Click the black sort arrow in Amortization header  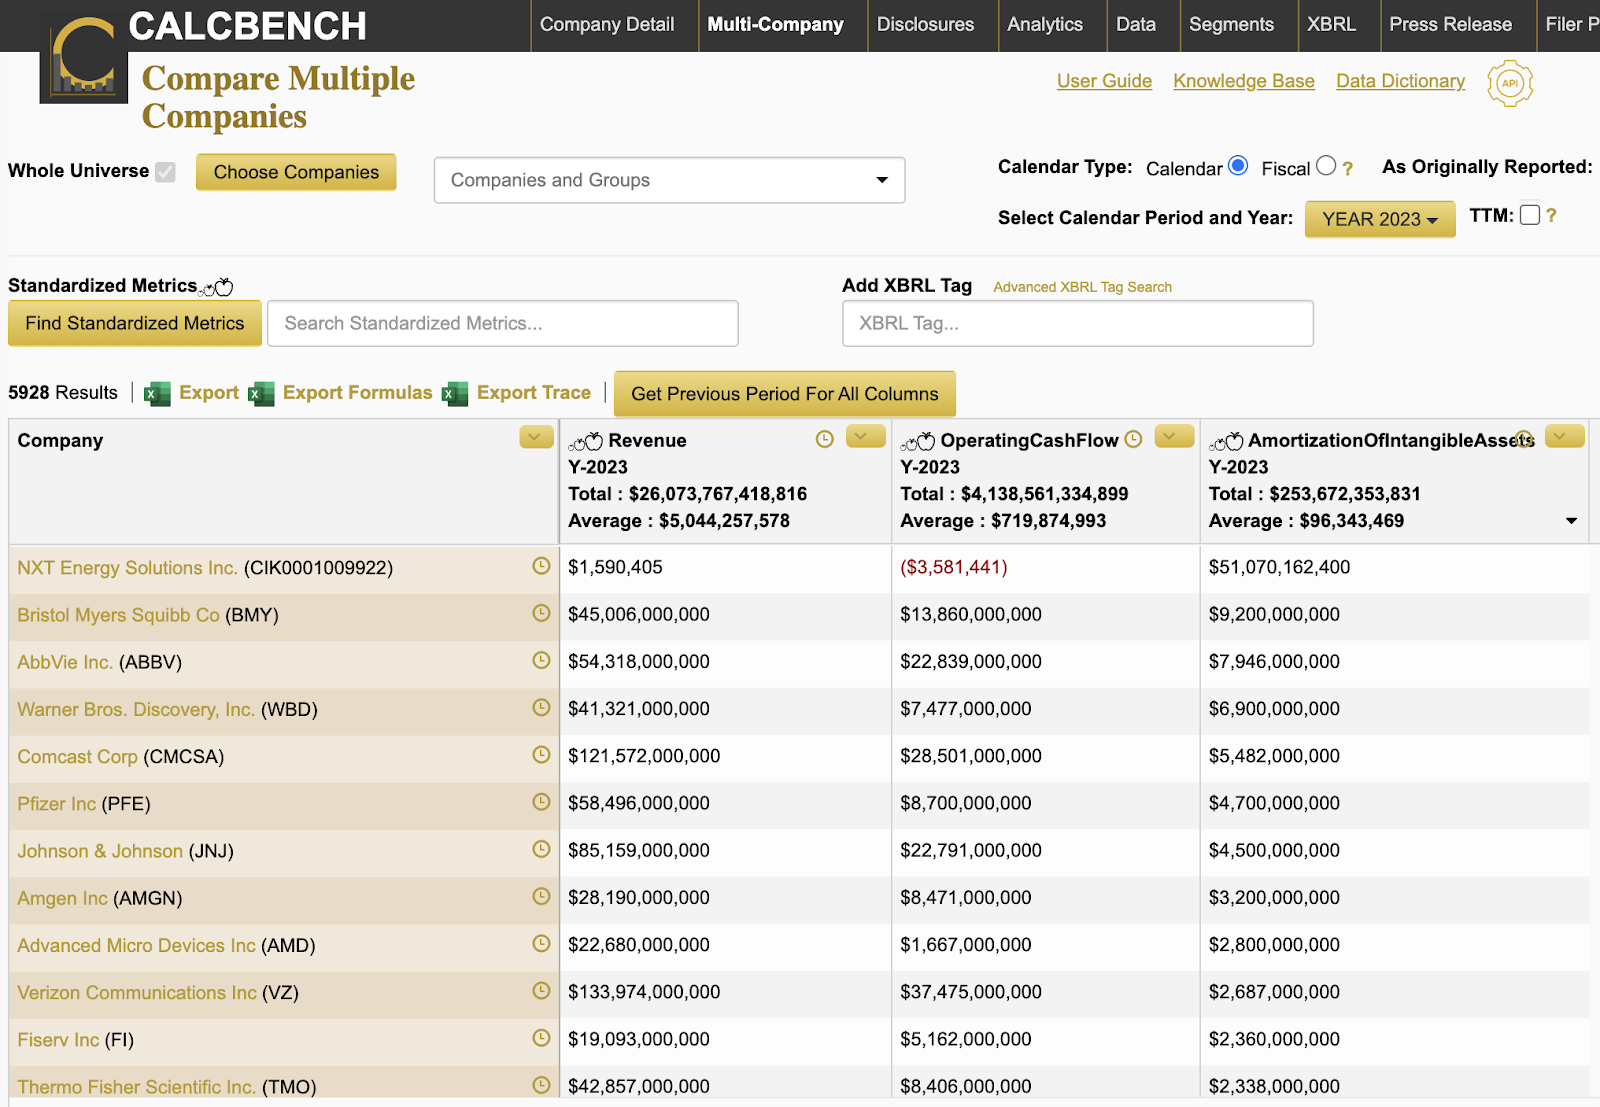pos(1571,521)
